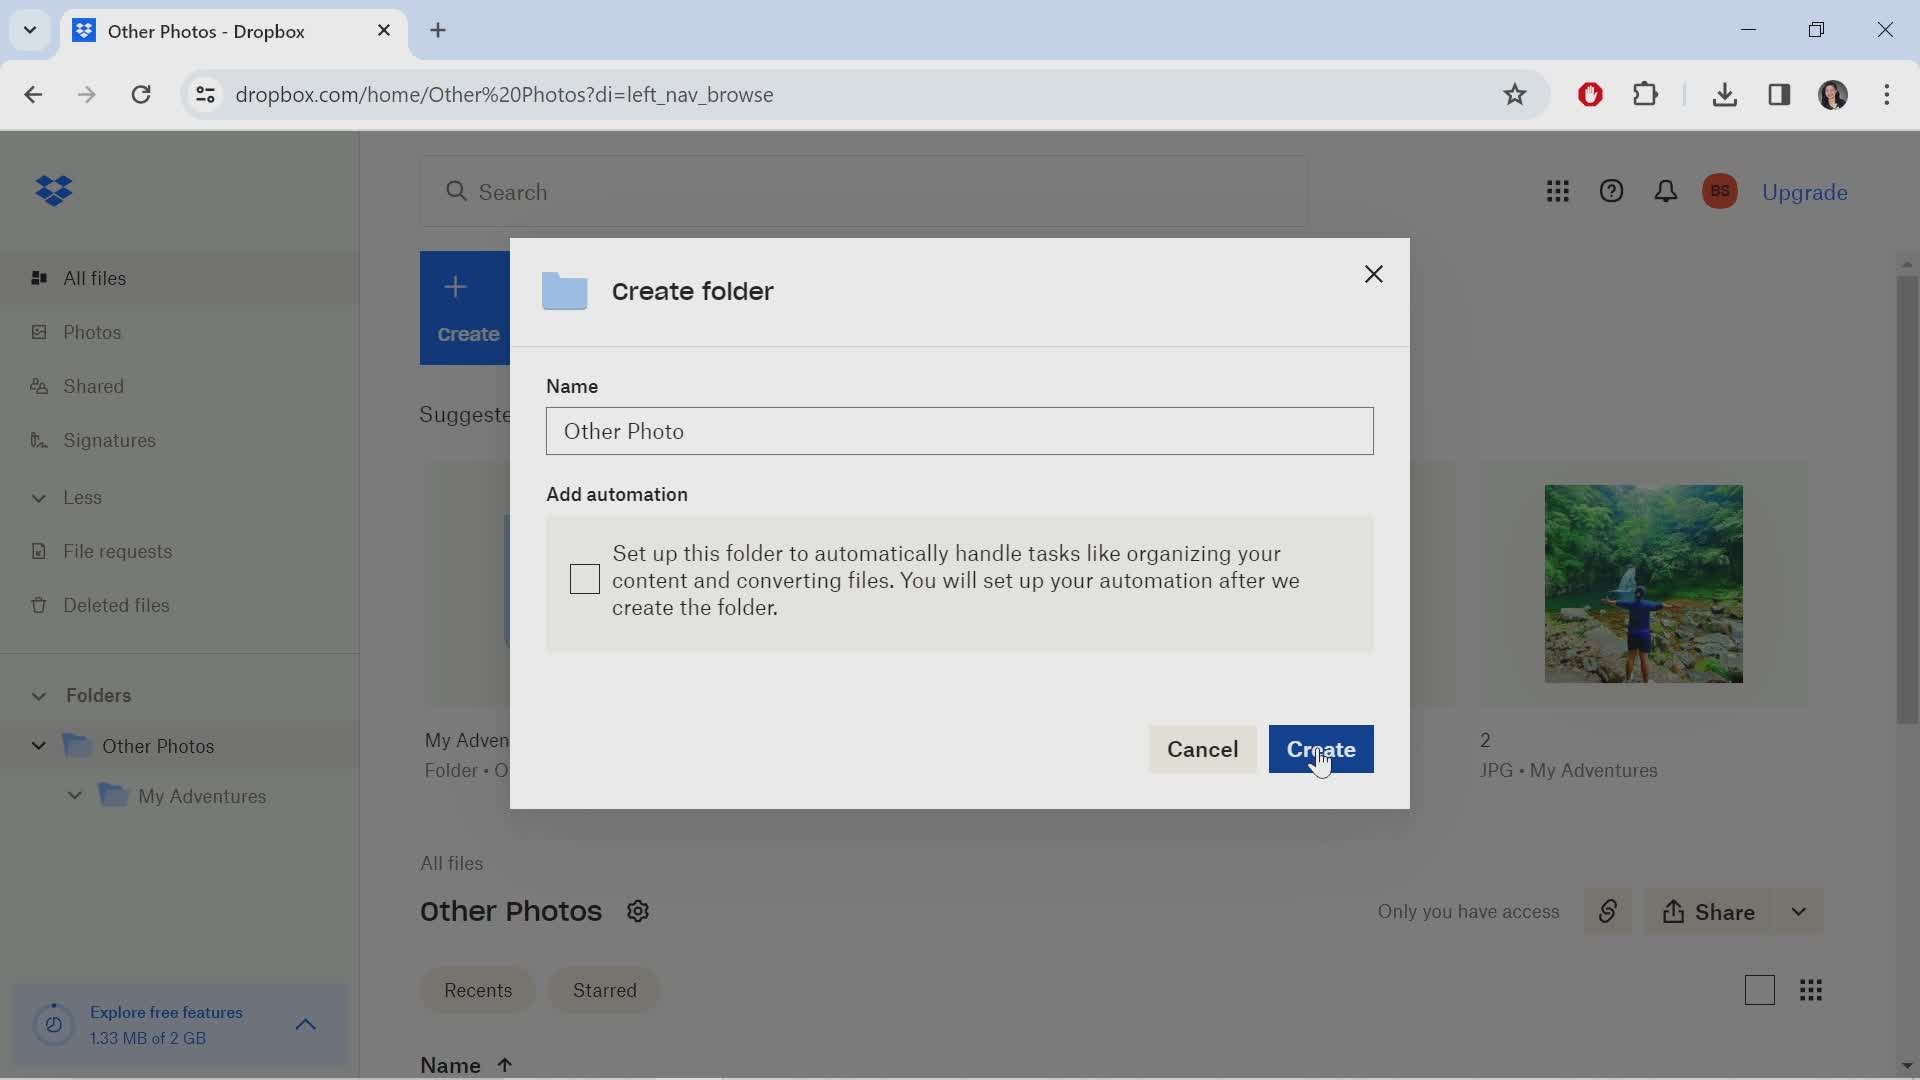Click the grid apps icon top right
The width and height of the screenshot is (1920, 1080).
tap(1559, 191)
